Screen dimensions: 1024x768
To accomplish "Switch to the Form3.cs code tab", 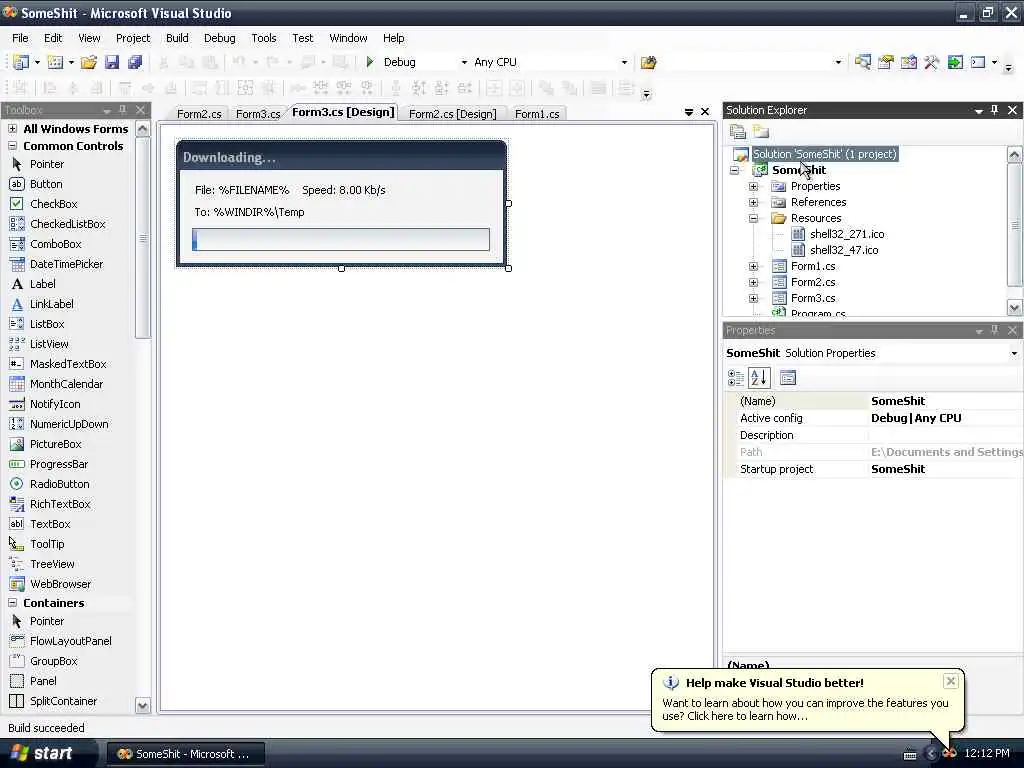I will click(x=258, y=114).
